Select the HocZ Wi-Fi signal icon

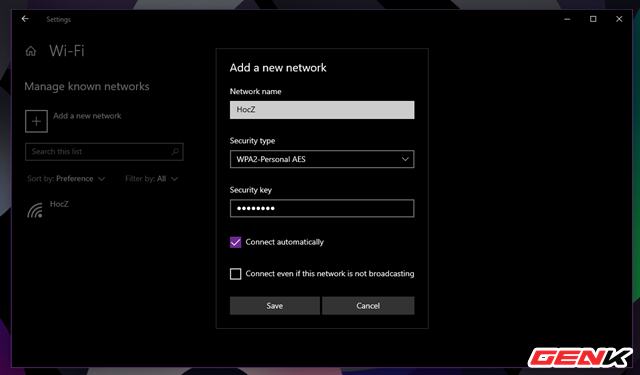click(x=35, y=210)
